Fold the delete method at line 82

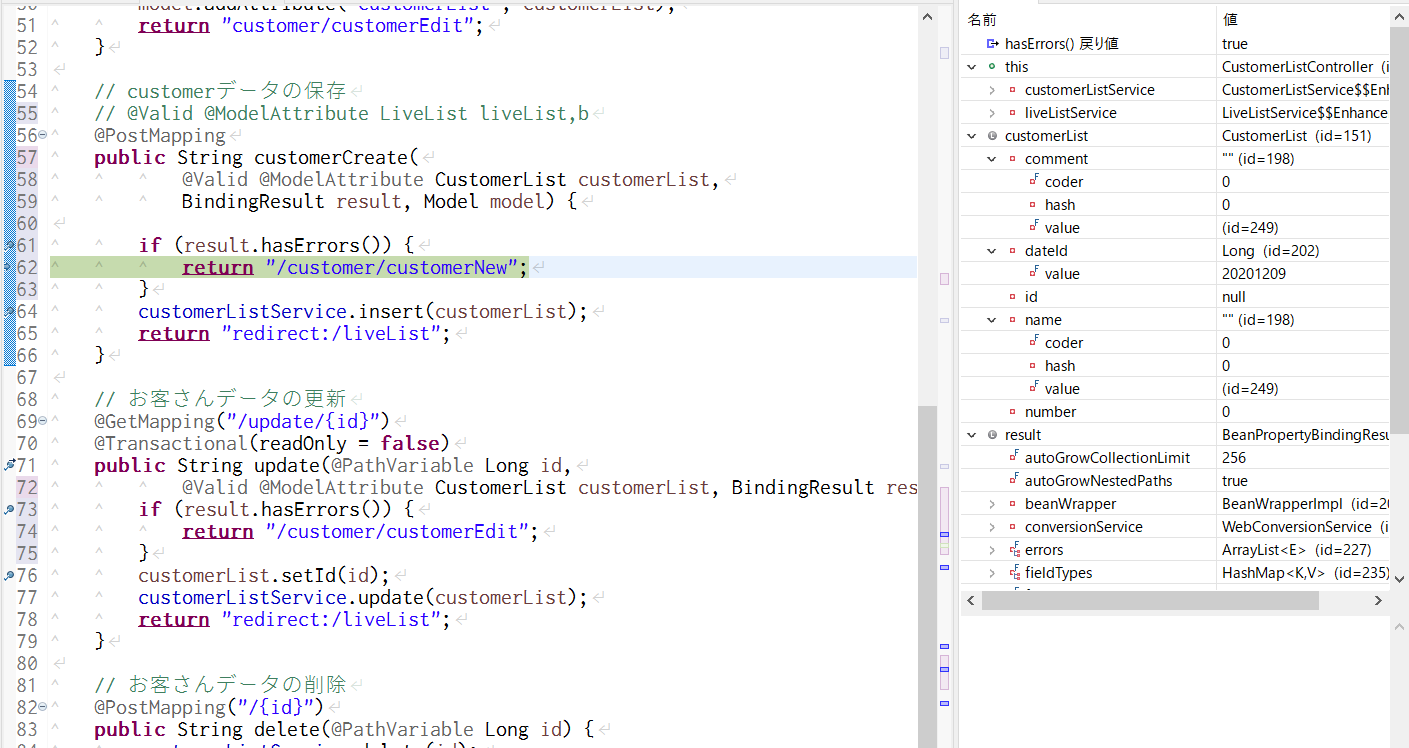click(x=42, y=708)
